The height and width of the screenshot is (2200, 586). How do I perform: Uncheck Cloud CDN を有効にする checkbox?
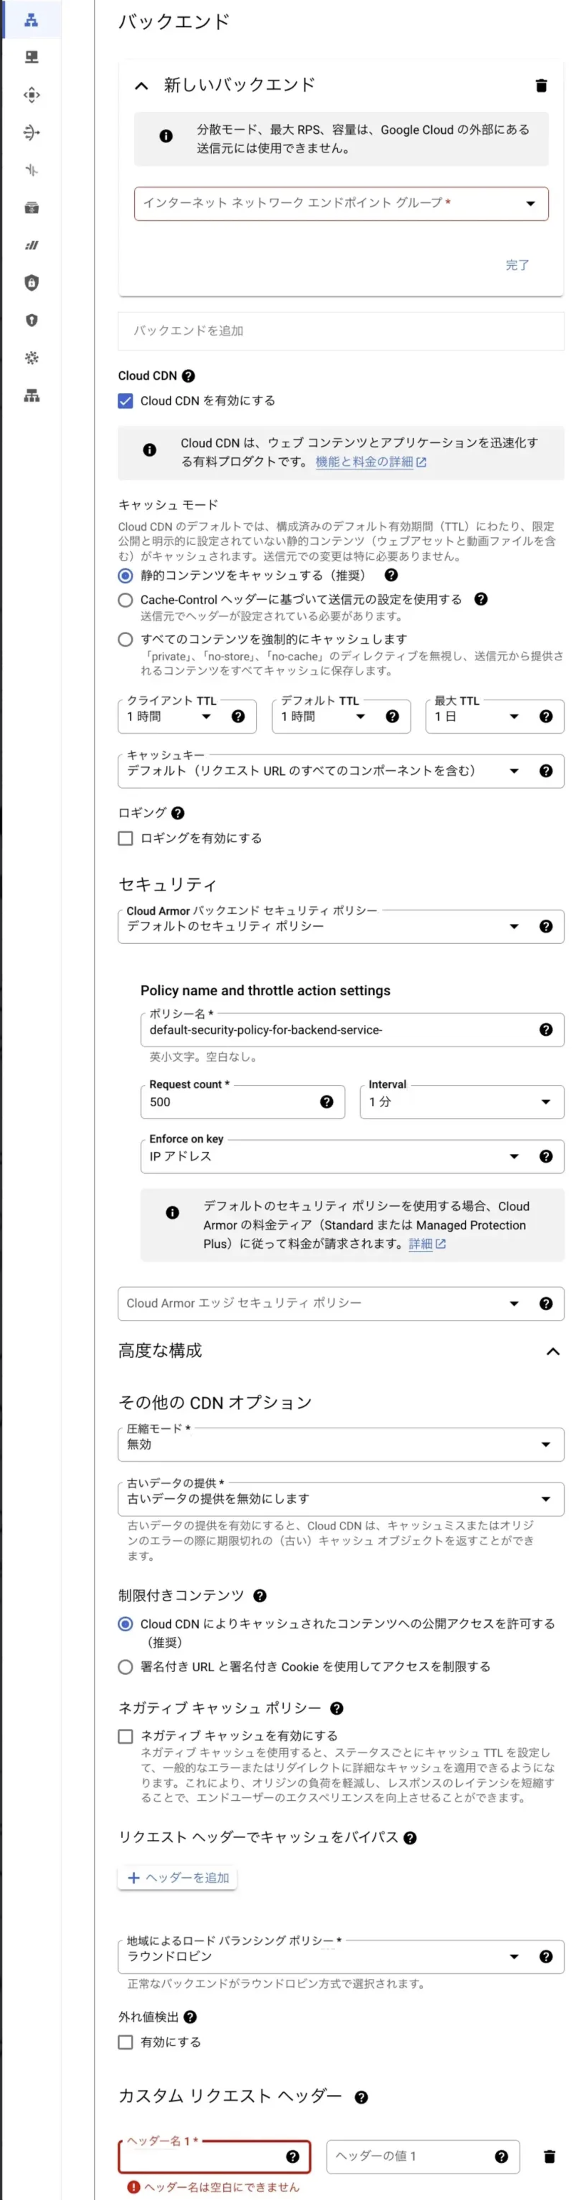[x=125, y=401]
